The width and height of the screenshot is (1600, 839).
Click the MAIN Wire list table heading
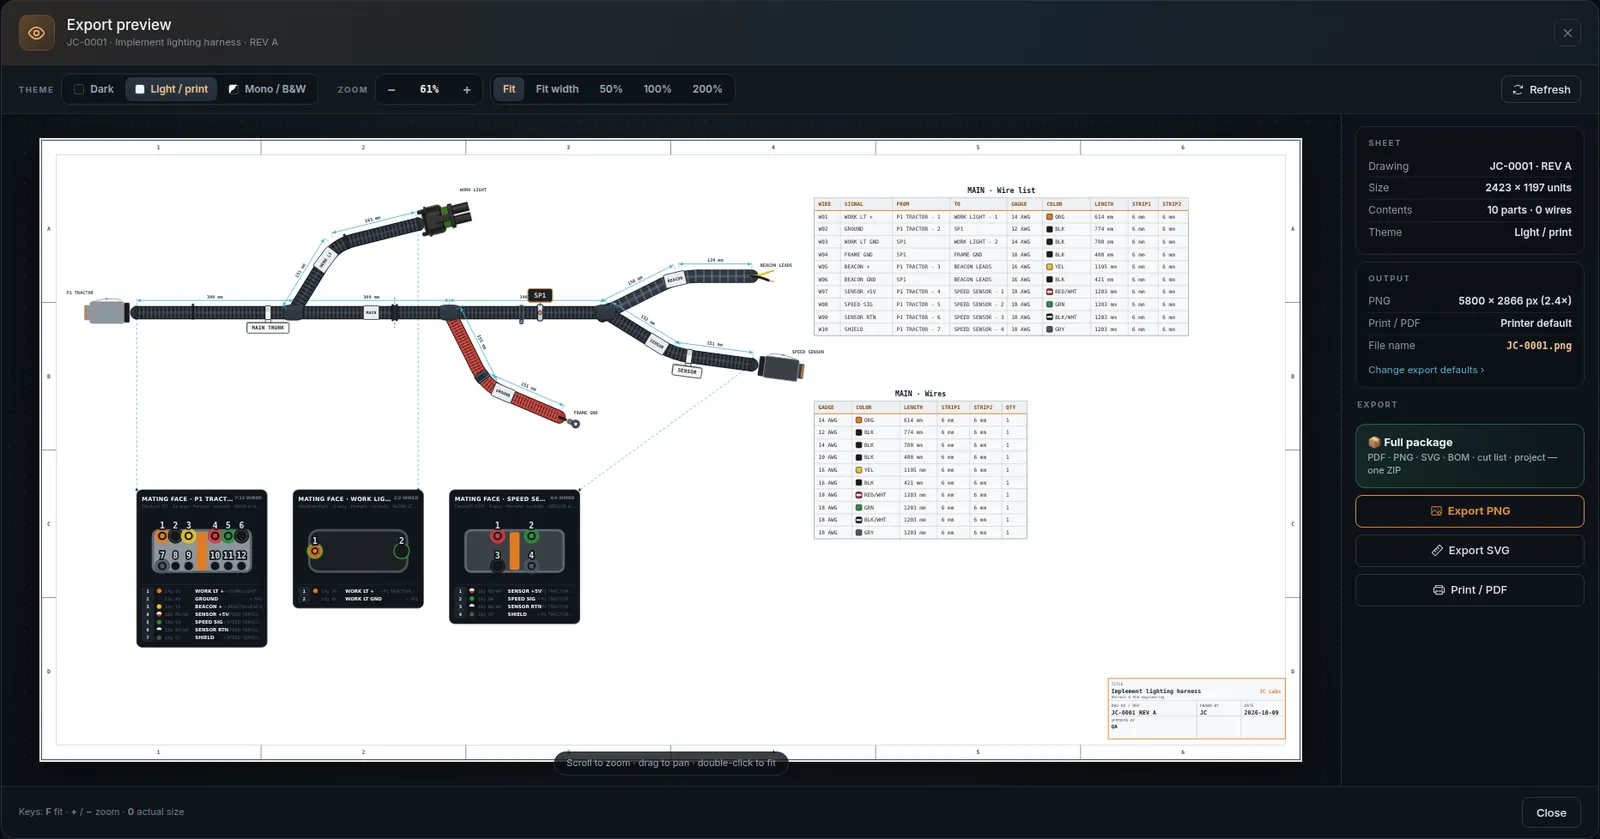1001,190
